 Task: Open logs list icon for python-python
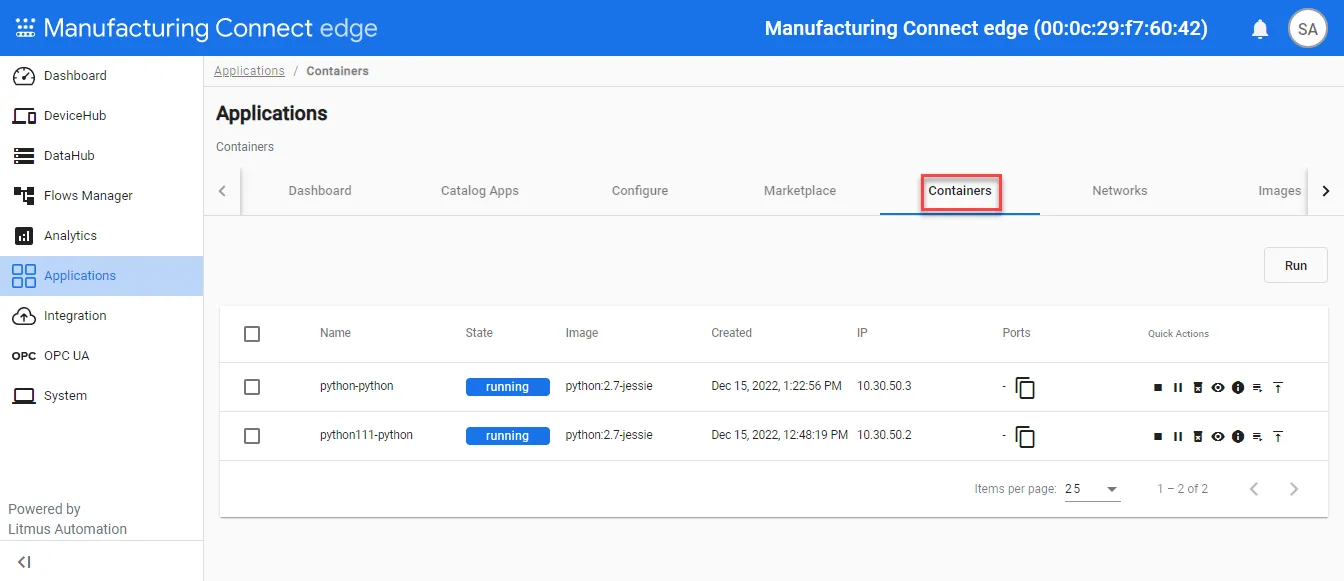pyautogui.click(x=1258, y=387)
